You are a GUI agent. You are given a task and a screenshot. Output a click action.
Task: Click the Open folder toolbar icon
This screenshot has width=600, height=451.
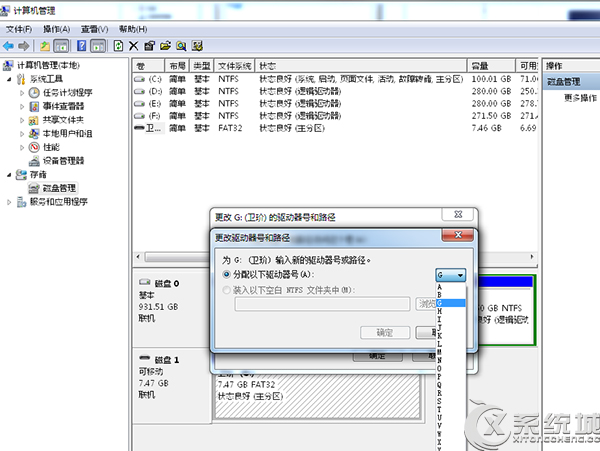pyautogui.click(x=165, y=46)
